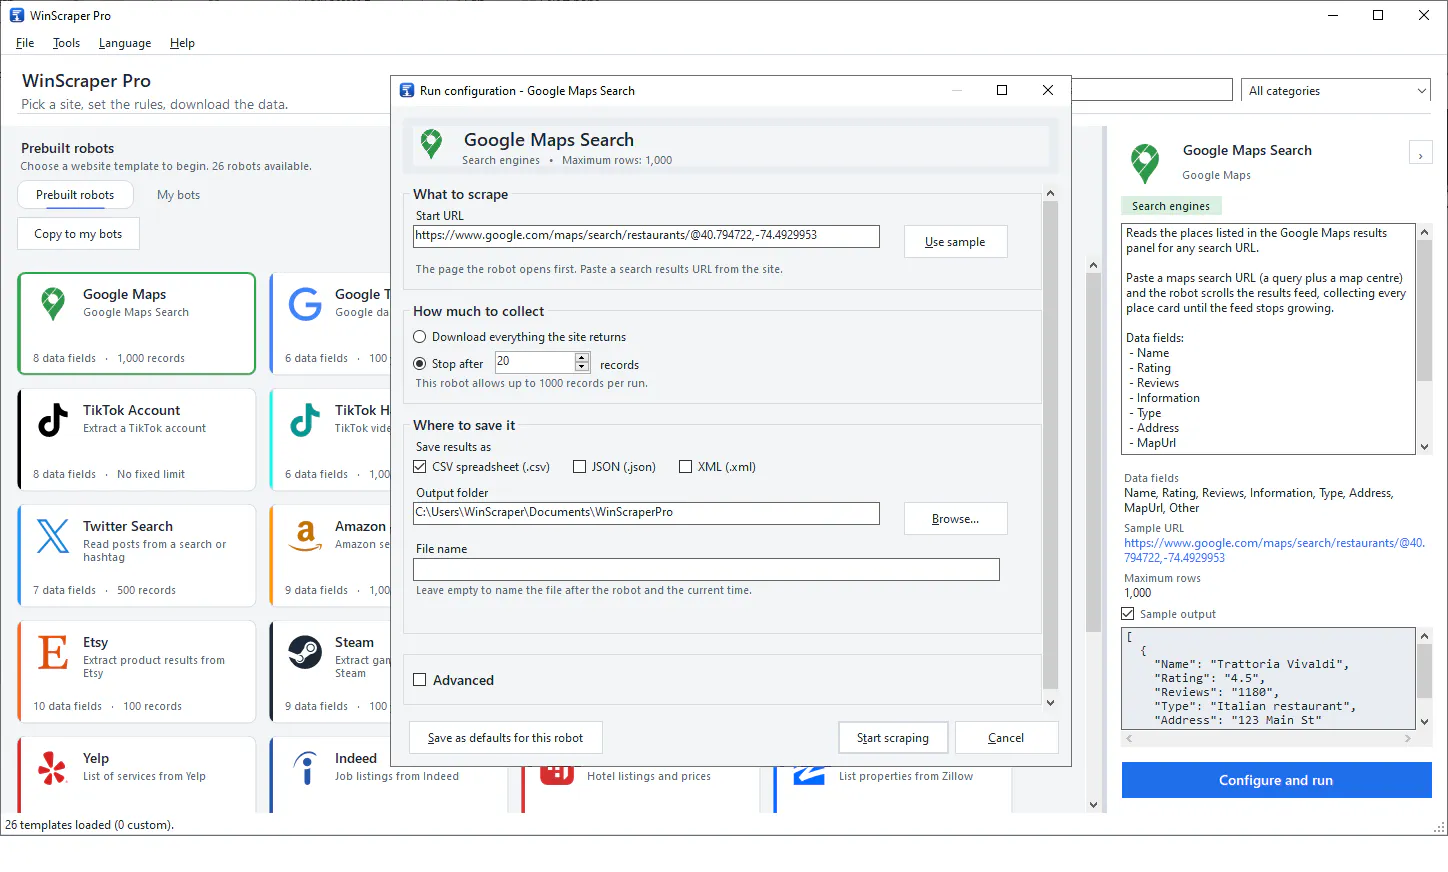Click the Google Maps pin in dialog header

click(431, 144)
